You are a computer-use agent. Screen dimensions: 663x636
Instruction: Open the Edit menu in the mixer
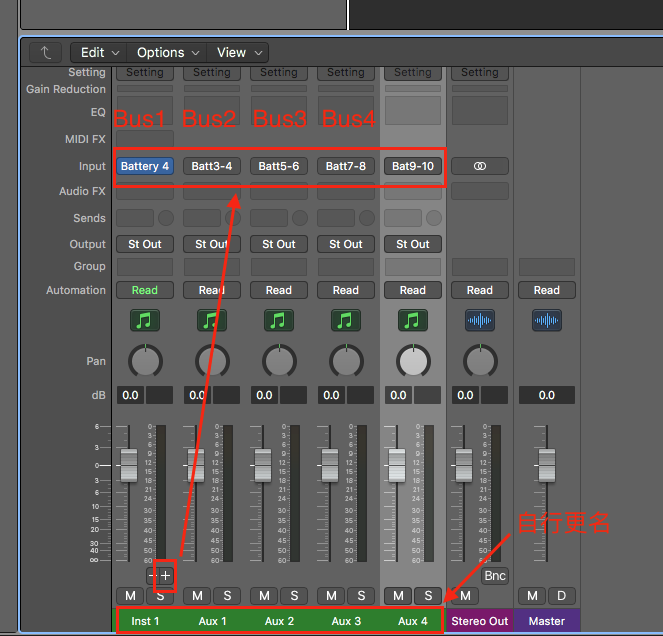(99, 53)
